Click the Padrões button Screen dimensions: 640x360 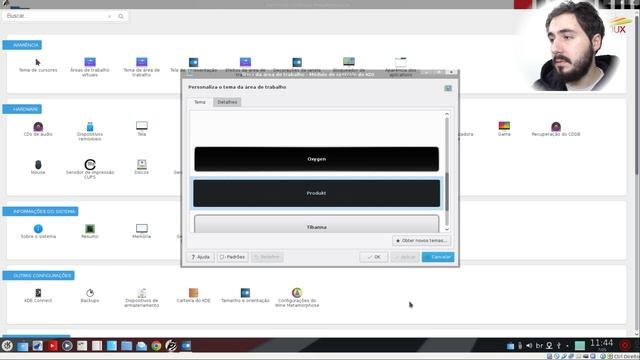(x=233, y=257)
